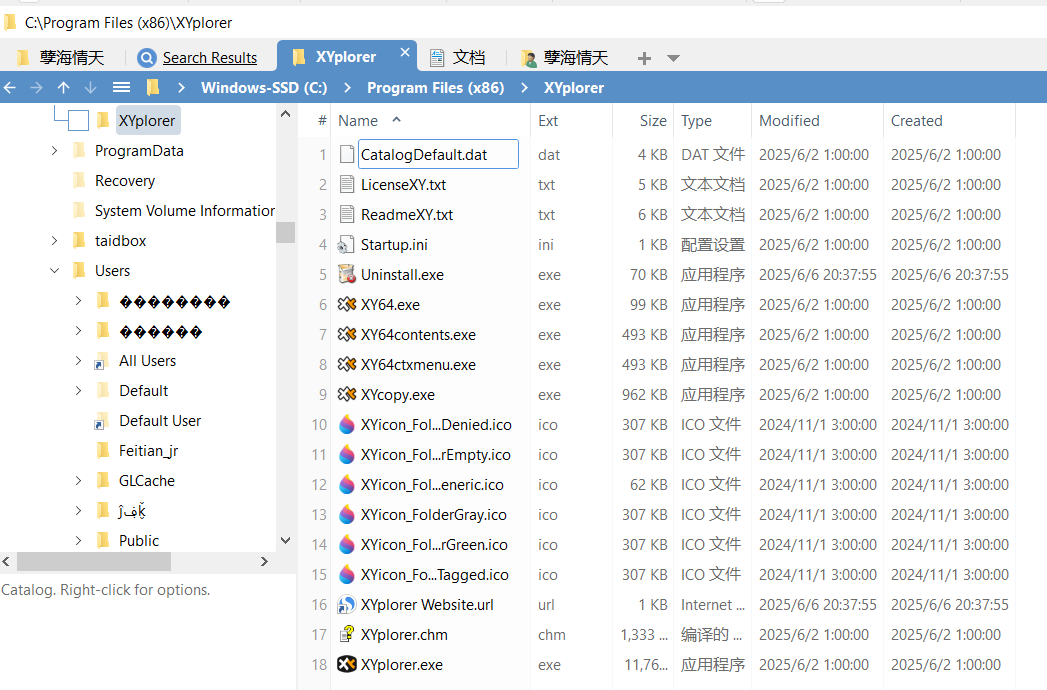The height and width of the screenshot is (690, 1047).
Task: Click tree scroll right arrow
Action: click(x=264, y=562)
